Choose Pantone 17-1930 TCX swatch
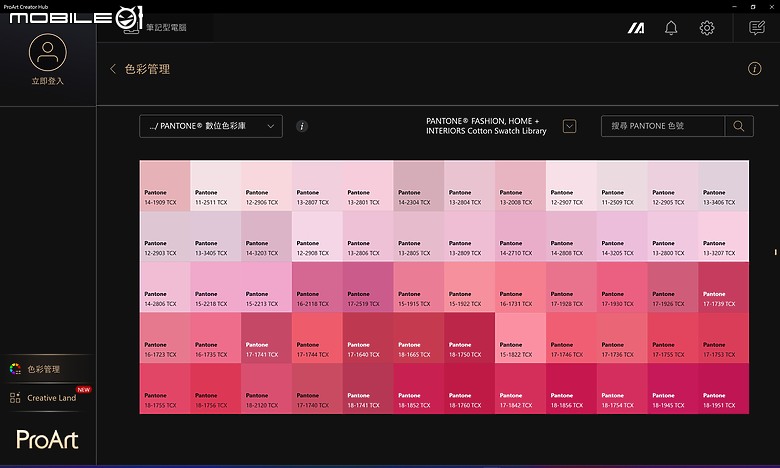The image size is (780, 468). click(x=622, y=287)
